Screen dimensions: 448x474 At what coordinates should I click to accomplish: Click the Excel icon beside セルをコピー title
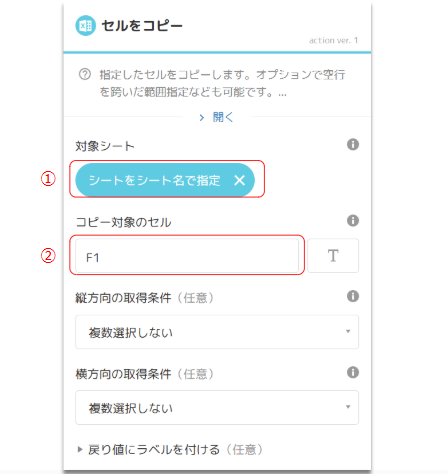85,26
